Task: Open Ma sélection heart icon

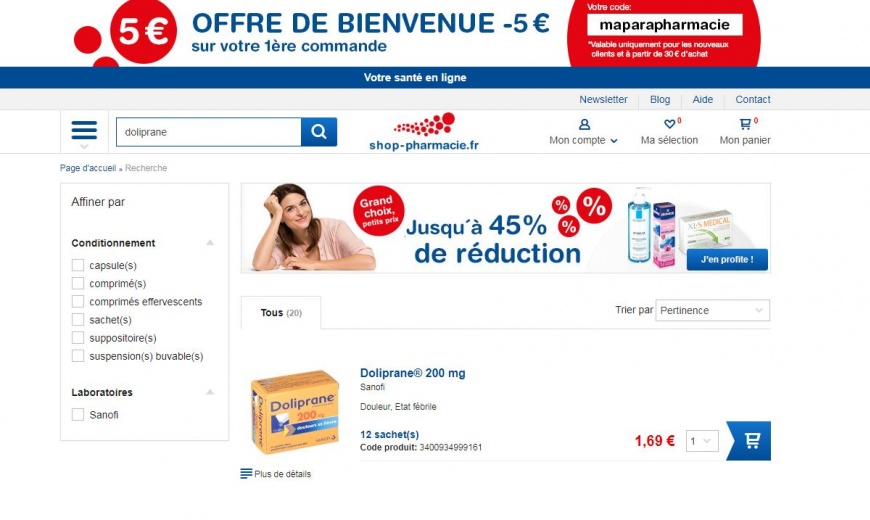Action: tap(670, 124)
